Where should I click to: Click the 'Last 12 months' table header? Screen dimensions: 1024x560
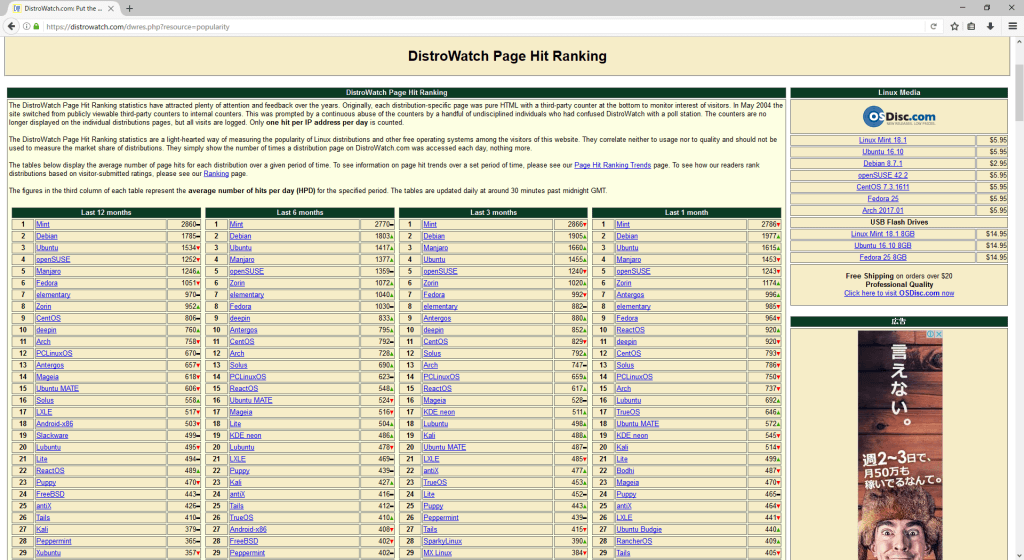coord(106,213)
